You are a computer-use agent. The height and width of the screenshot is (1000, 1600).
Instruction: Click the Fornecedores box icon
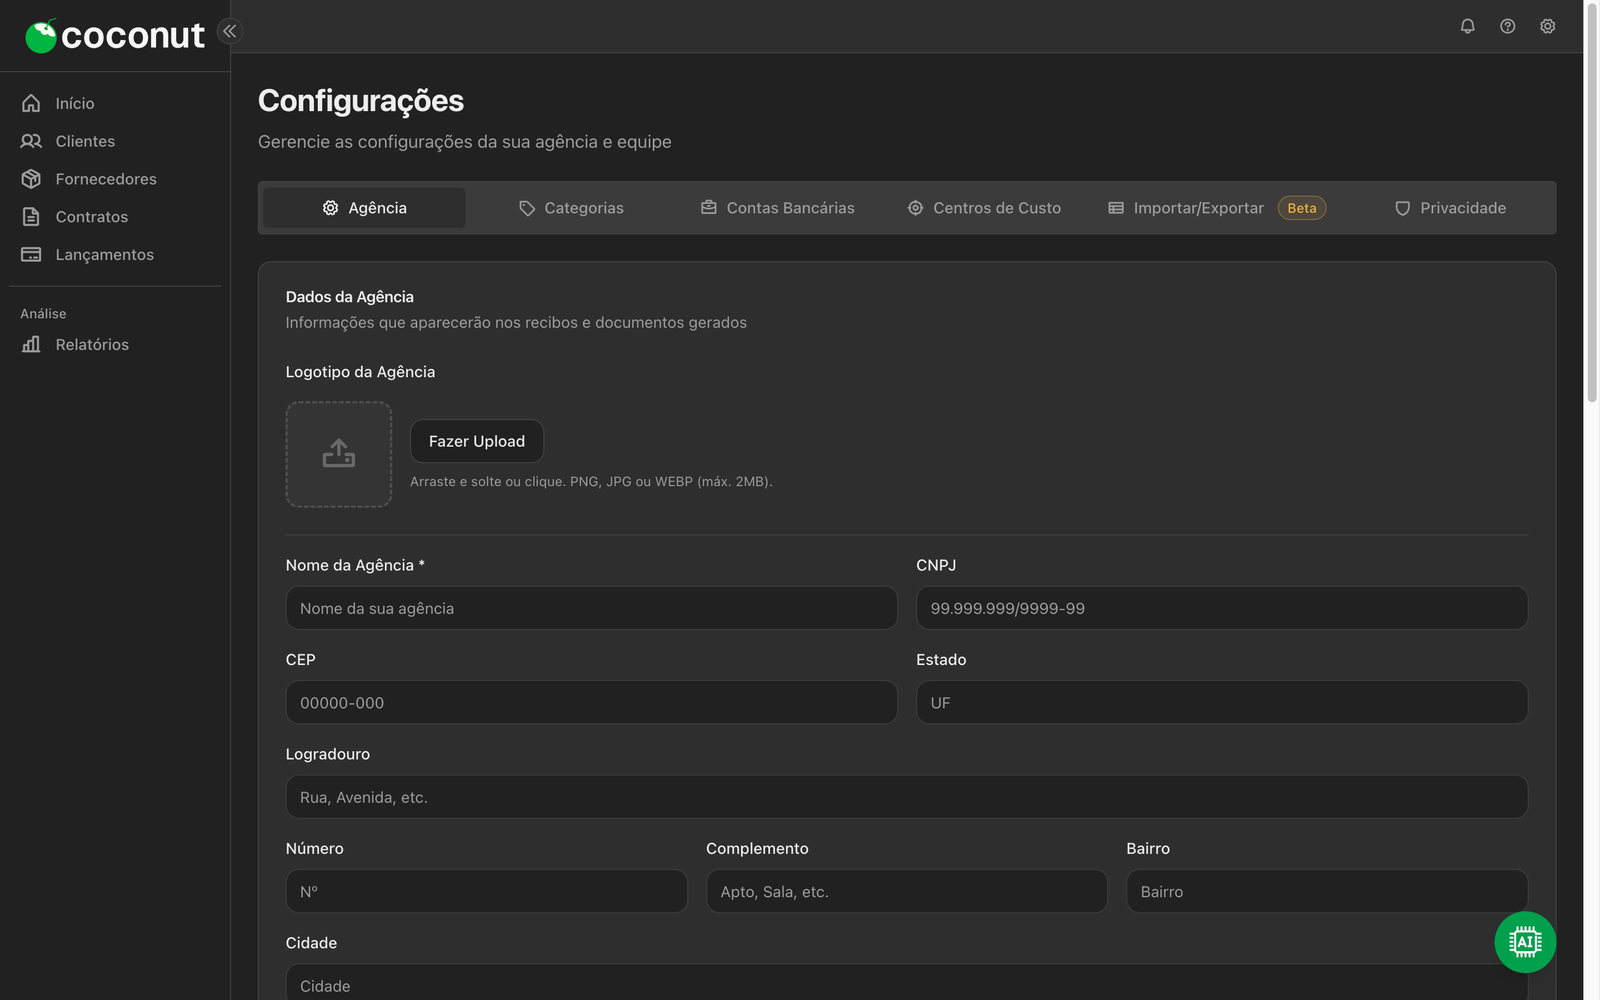31,179
